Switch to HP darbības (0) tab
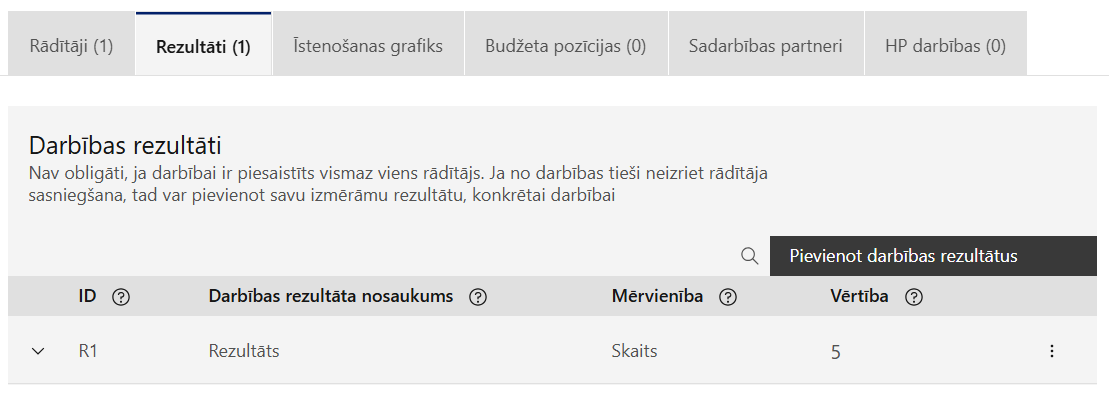This screenshot has width=1109, height=397. [945, 44]
